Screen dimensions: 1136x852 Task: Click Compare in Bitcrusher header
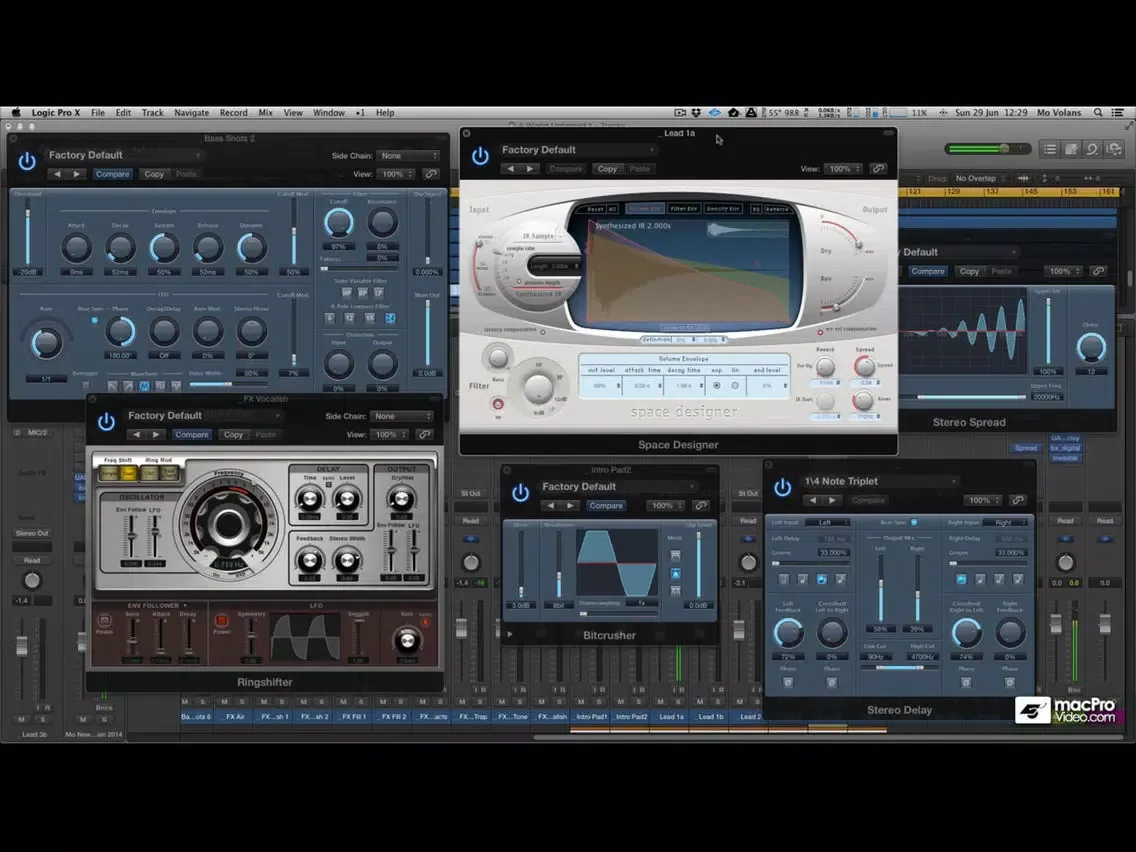pos(606,505)
